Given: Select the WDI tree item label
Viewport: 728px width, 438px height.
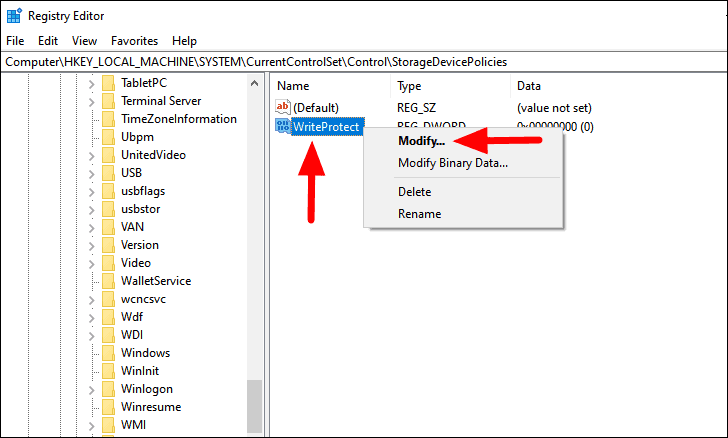Looking at the screenshot, I should [132, 335].
